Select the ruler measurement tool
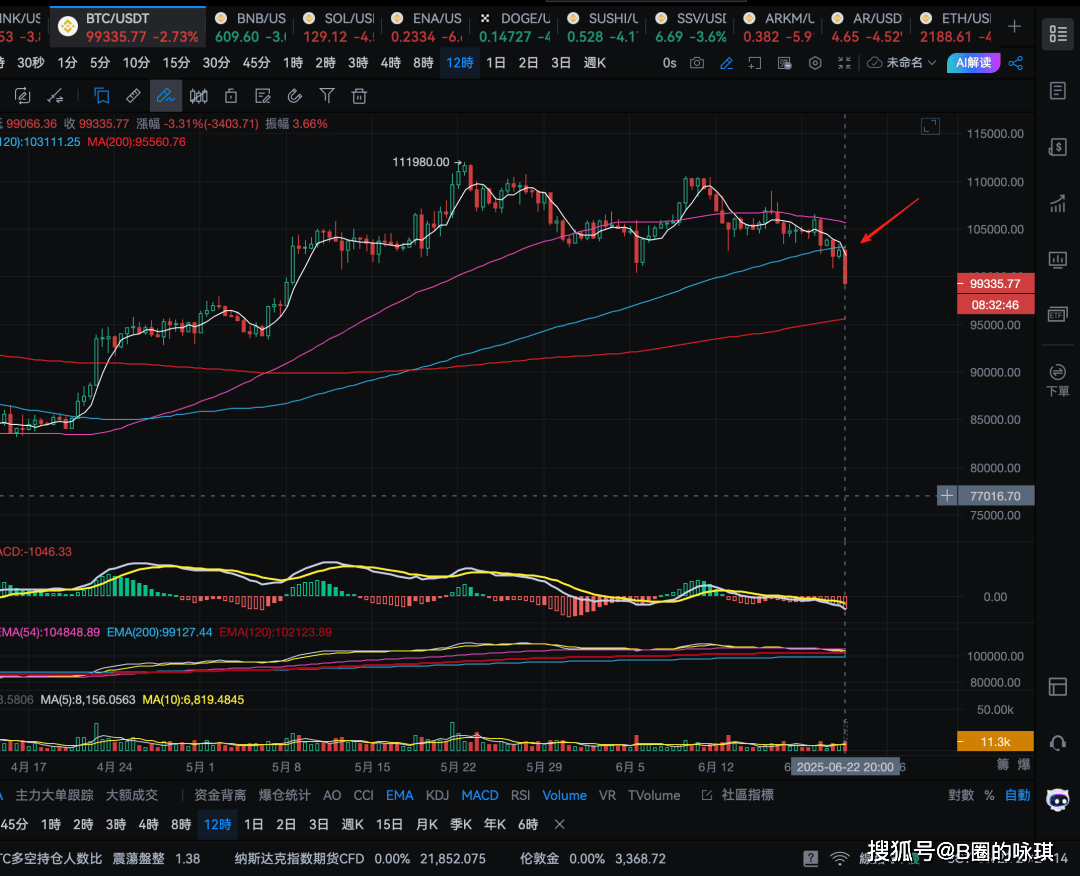Image resolution: width=1080 pixels, height=876 pixels. (x=133, y=96)
